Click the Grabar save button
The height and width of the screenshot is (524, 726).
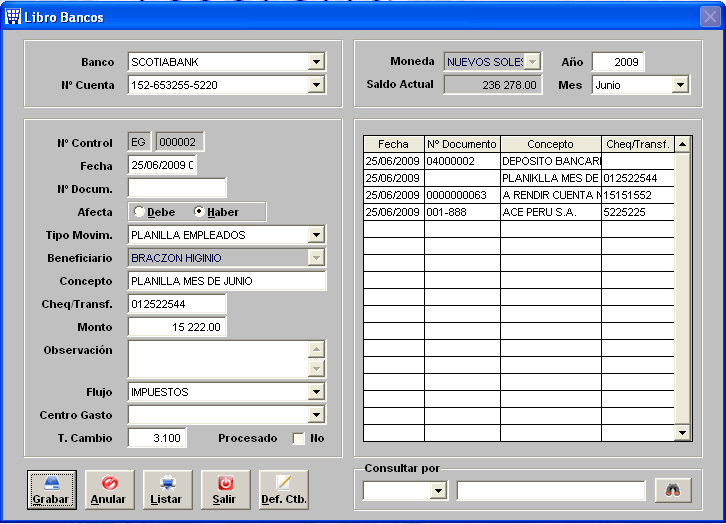(51, 490)
